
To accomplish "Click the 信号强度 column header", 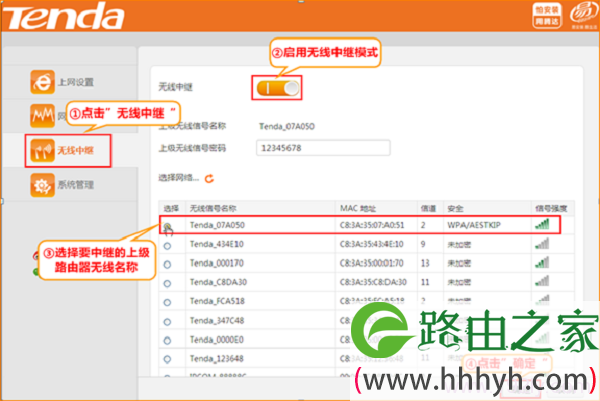I will click(551, 209).
